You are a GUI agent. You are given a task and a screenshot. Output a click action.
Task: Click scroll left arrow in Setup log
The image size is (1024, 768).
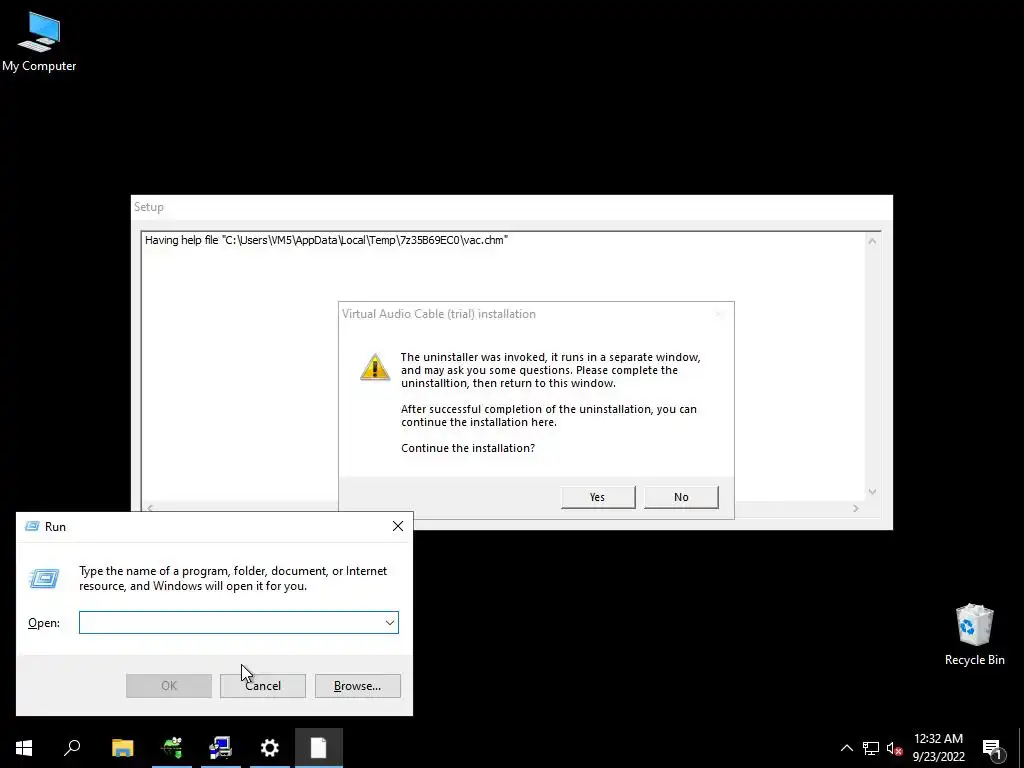[x=150, y=508]
